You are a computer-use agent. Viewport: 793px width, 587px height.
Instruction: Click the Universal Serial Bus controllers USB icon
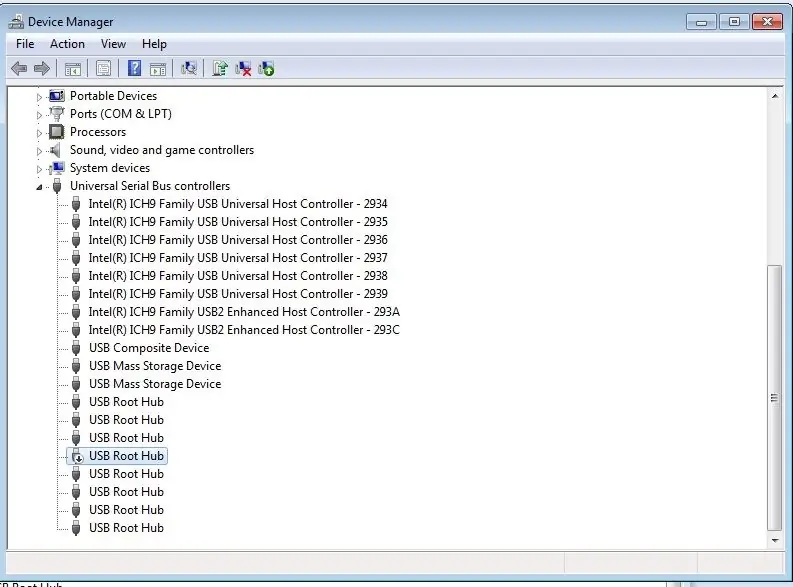tap(57, 186)
